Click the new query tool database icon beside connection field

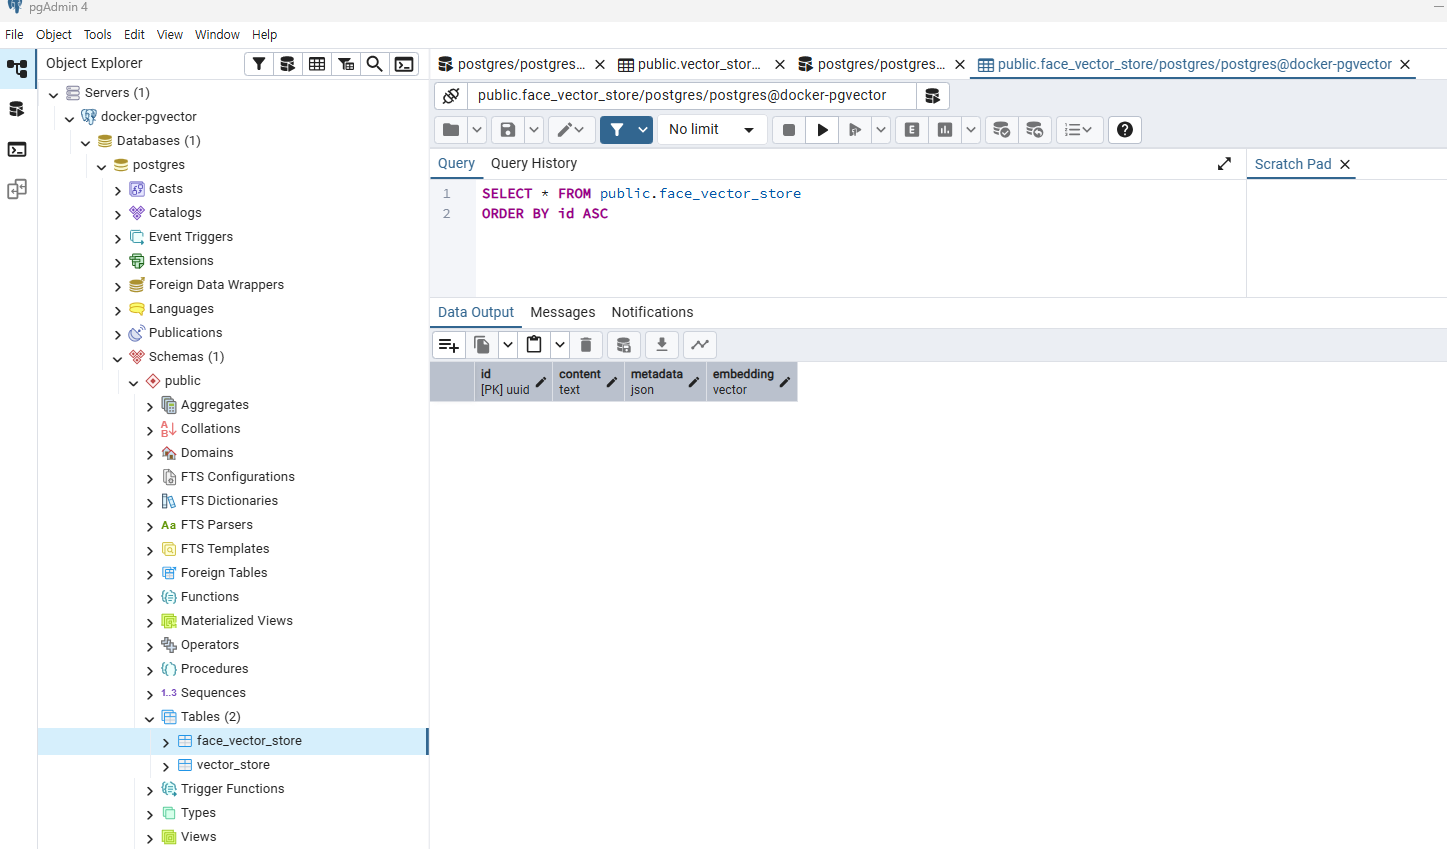932,96
